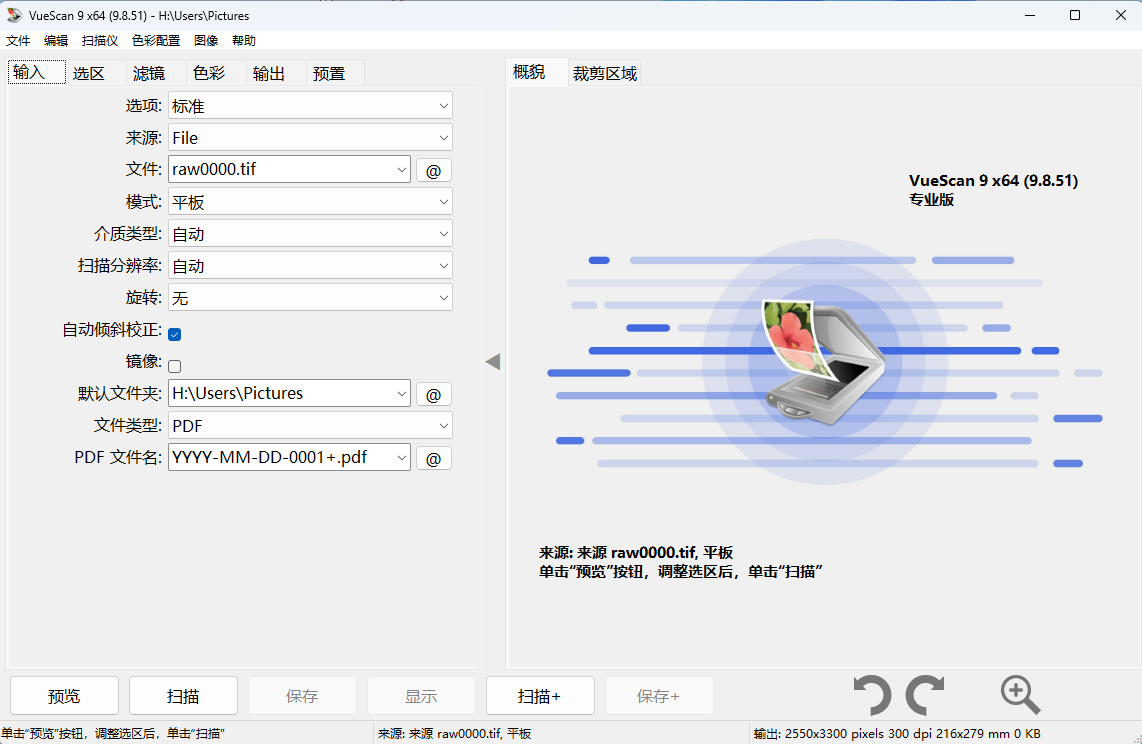The height and width of the screenshot is (744, 1142).
Task: Switch to the 滤镜 tab
Action: 156,74
